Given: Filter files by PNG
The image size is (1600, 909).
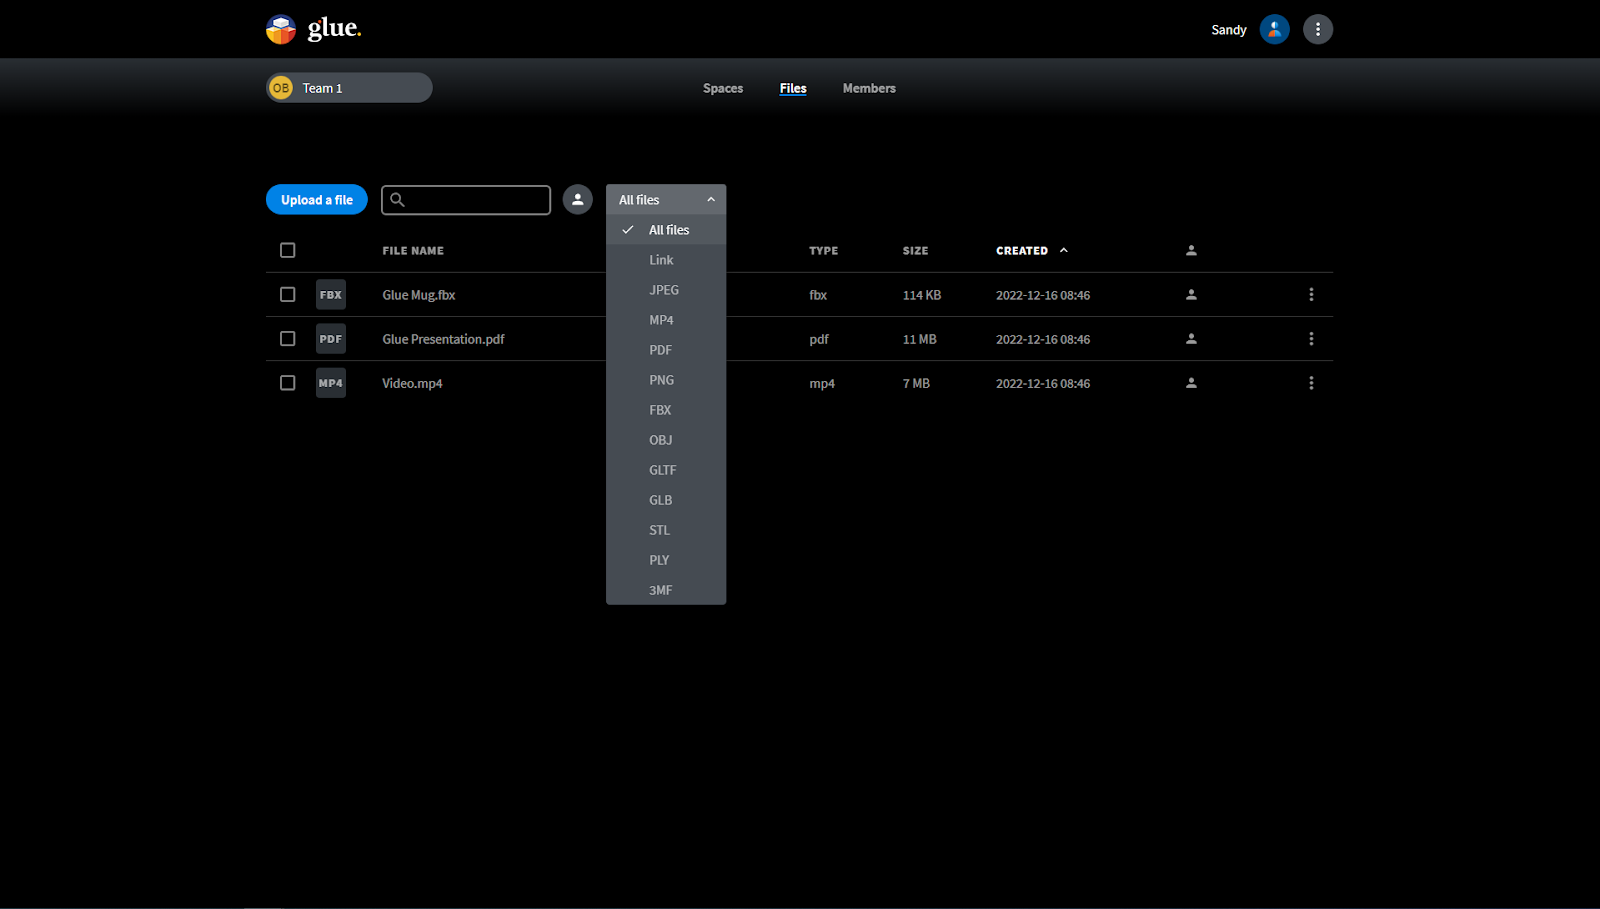Looking at the screenshot, I should (x=666, y=380).
